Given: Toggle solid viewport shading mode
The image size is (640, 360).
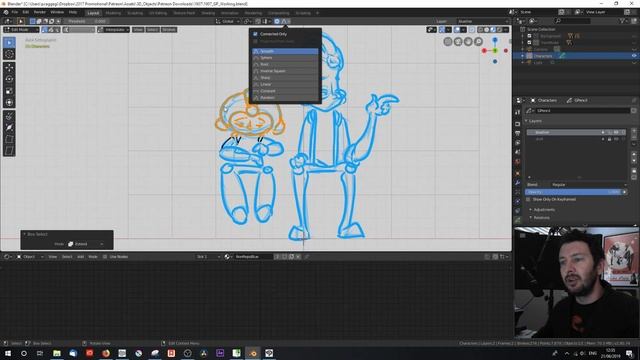Looking at the screenshot, I should tap(487, 30).
